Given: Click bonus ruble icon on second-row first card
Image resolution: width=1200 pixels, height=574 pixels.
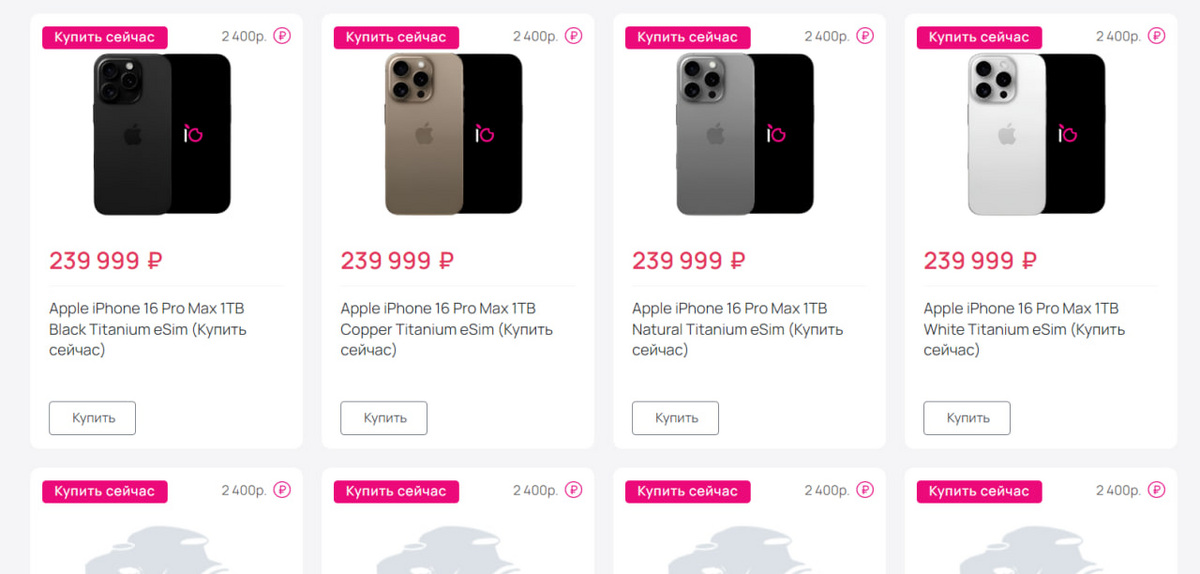Looking at the screenshot, I should pos(282,490).
